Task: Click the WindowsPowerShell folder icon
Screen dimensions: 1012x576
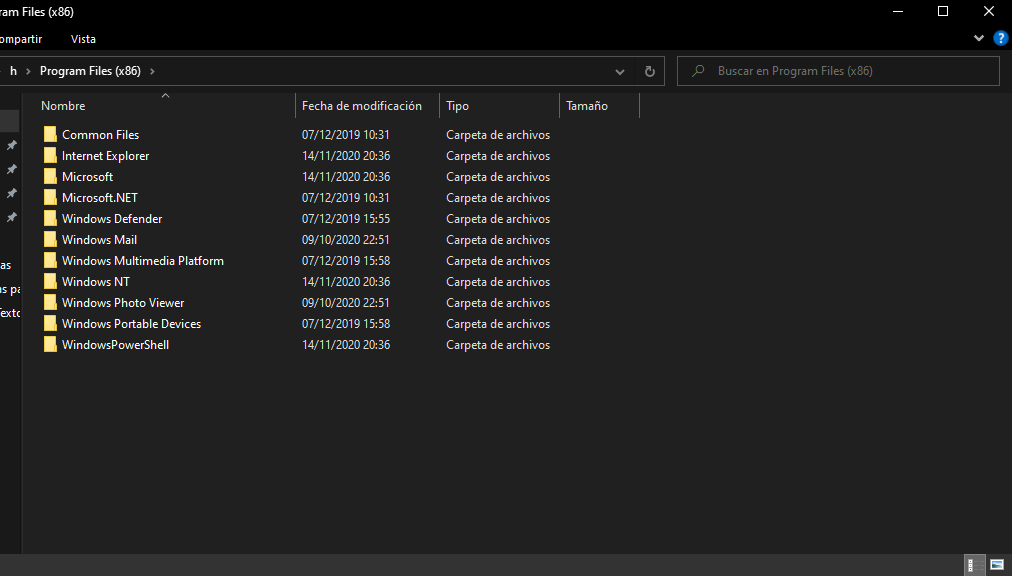Action: tap(50, 344)
